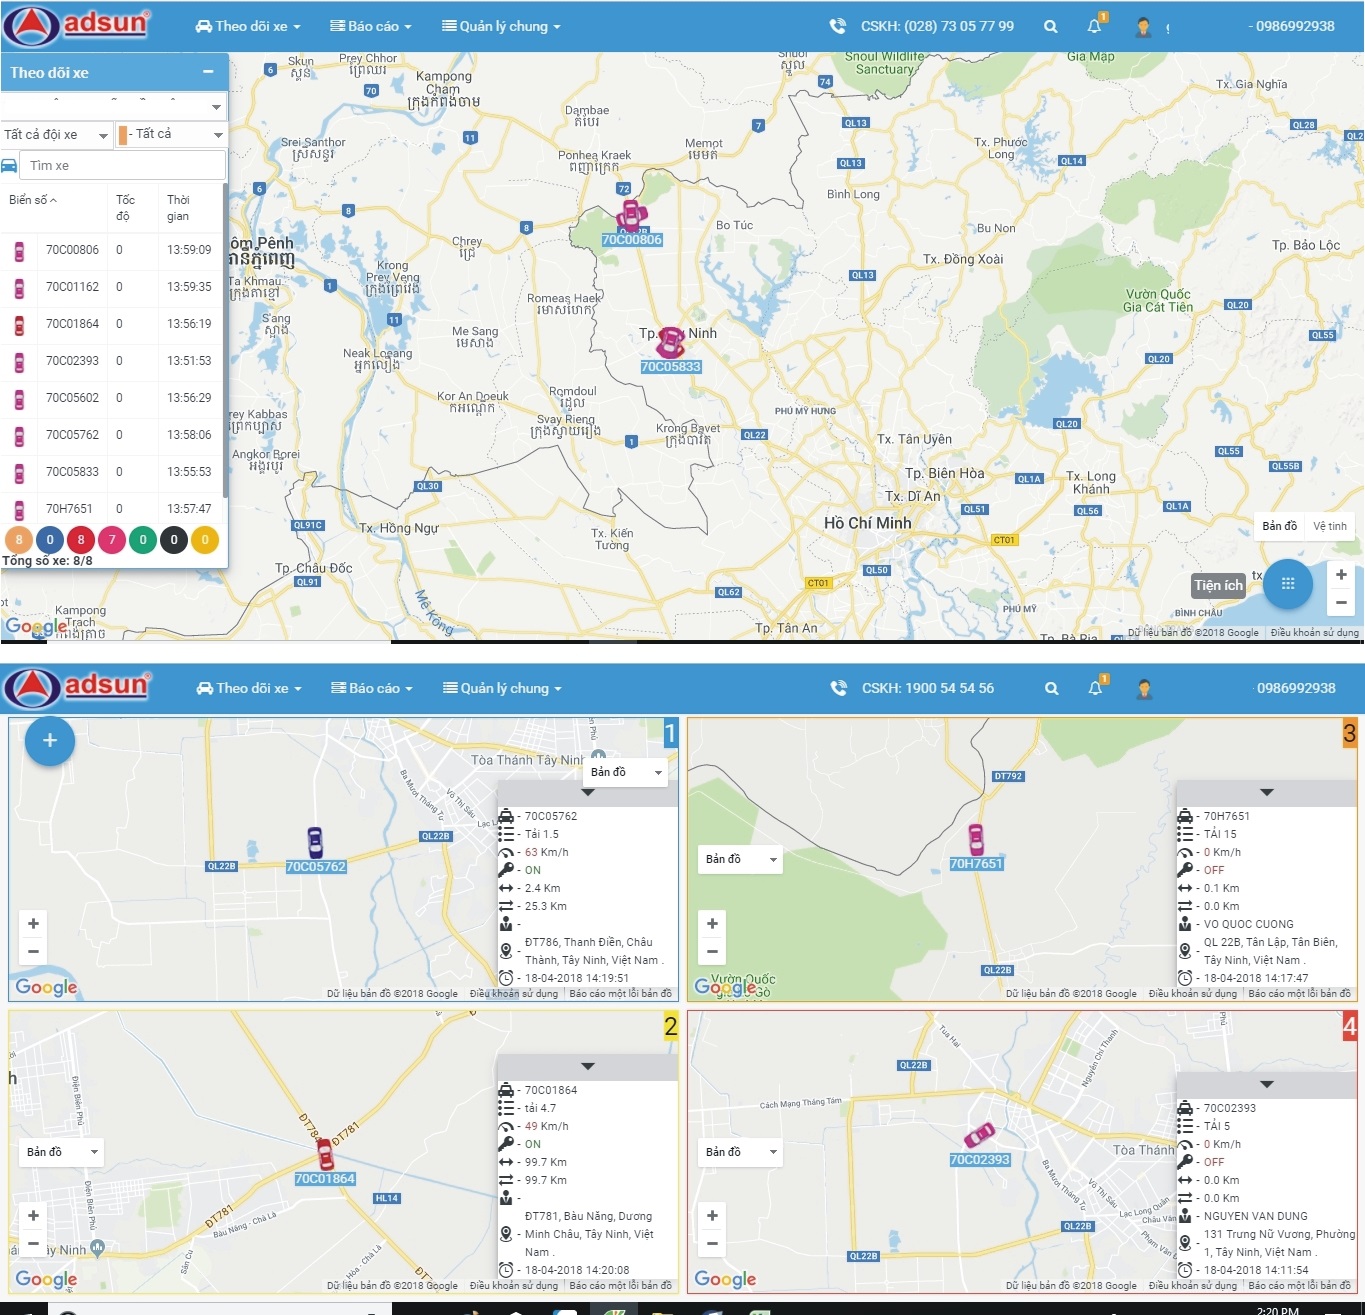Open the notification bell in top navbar
Screen dimensions: 1365x1315
tap(1094, 27)
